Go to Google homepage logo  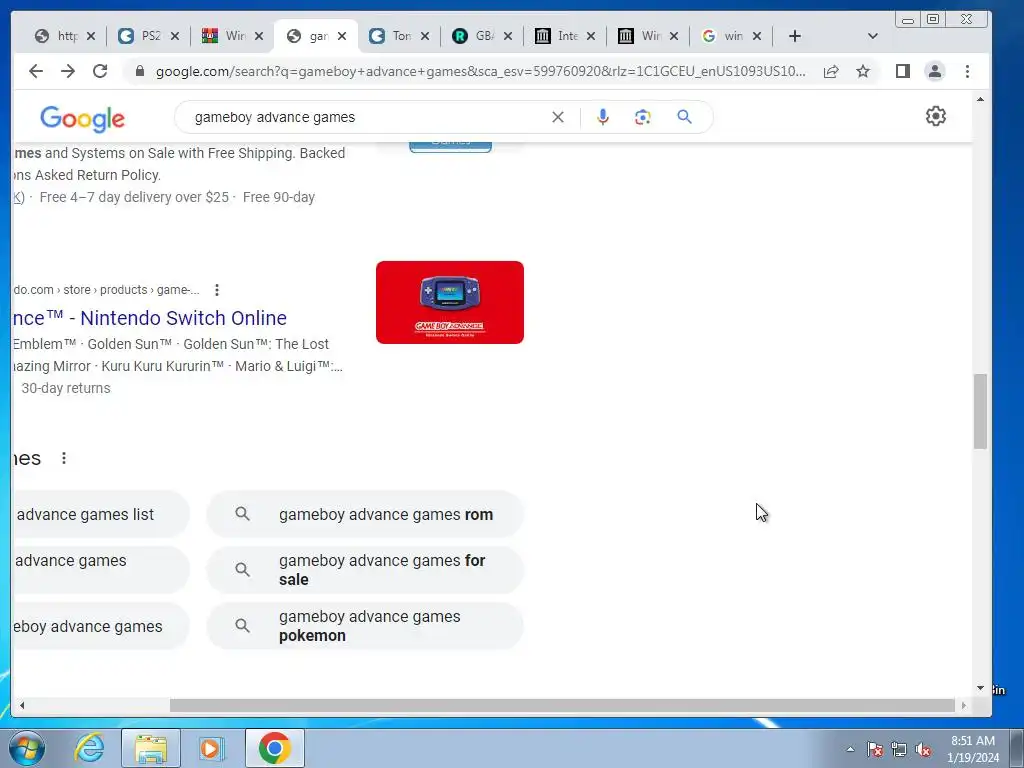point(82,118)
